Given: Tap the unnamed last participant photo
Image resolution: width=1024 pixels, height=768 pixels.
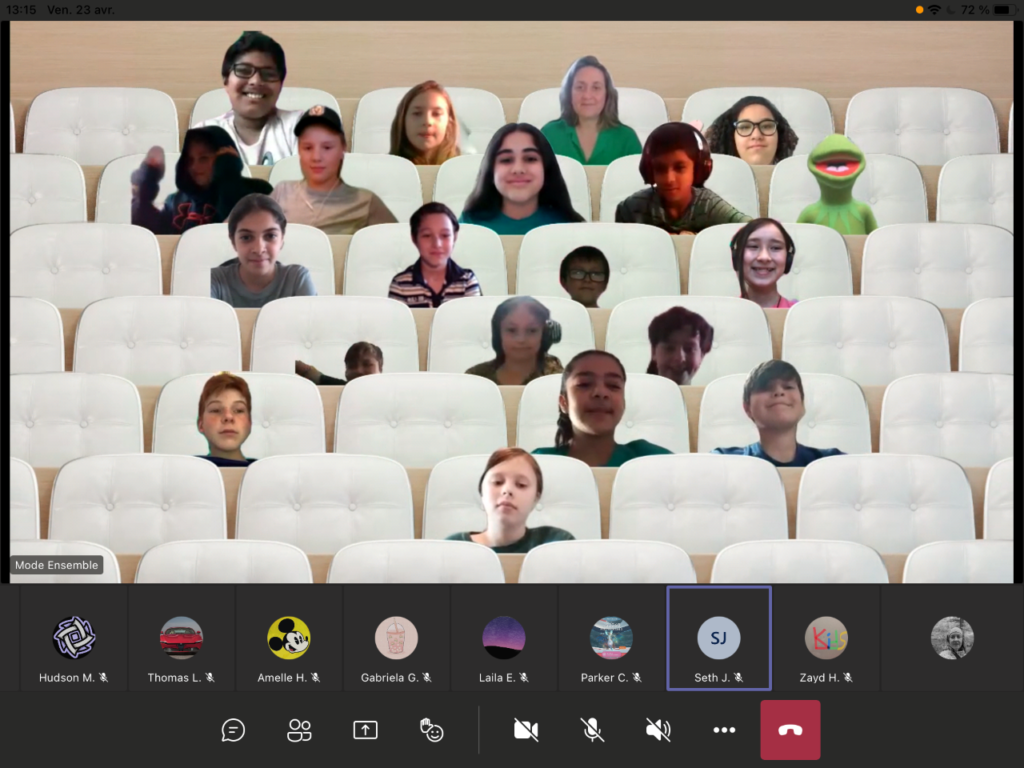Looking at the screenshot, I should 952,638.
